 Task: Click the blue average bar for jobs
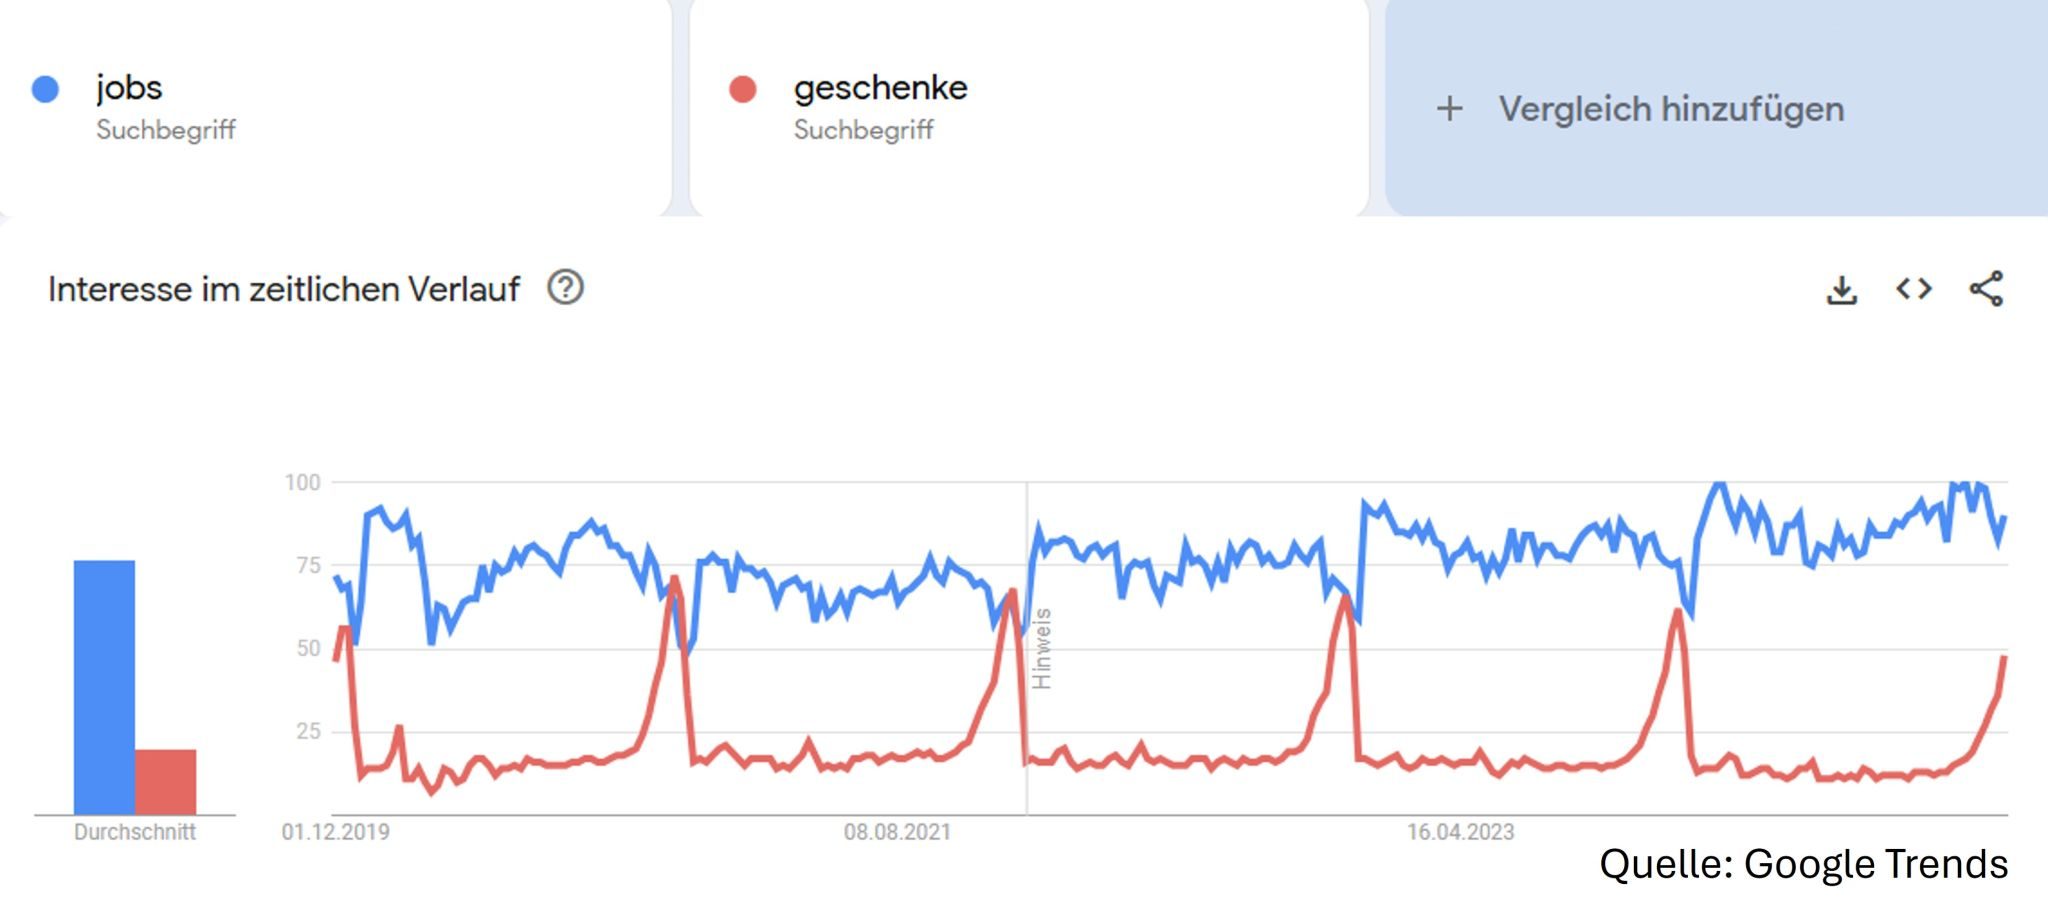[x=104, y=686]
